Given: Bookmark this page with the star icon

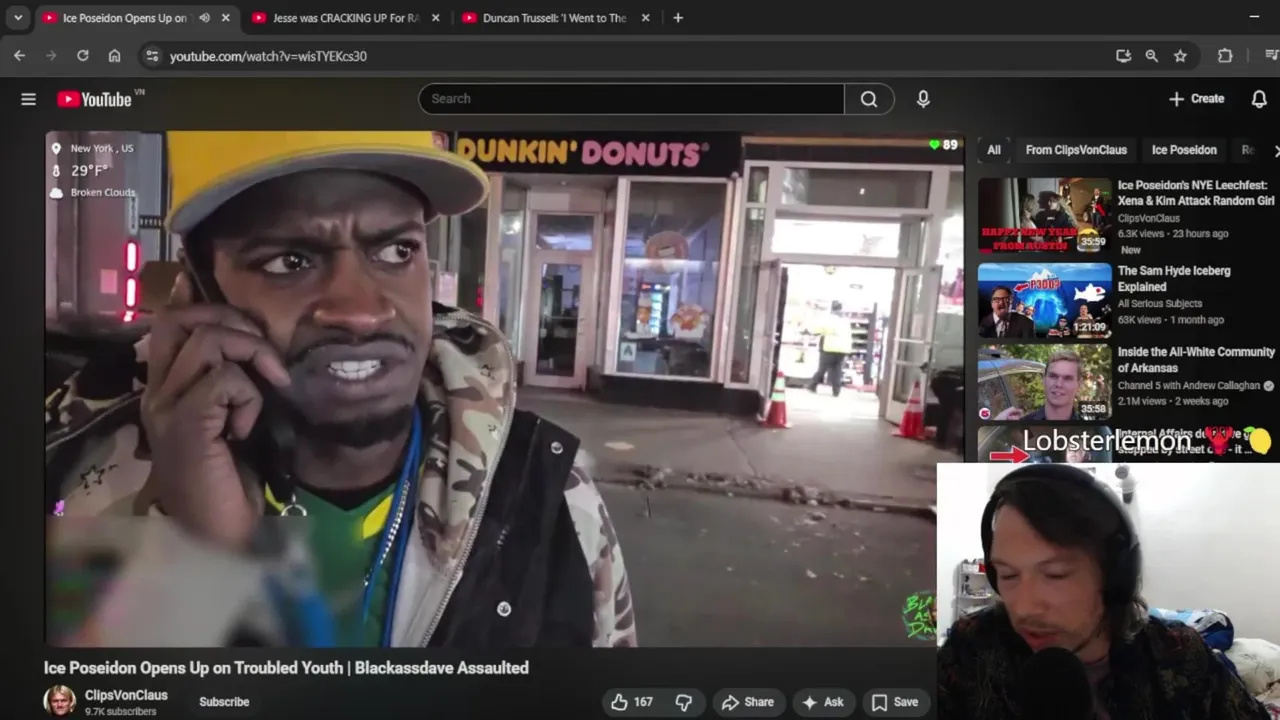Looking at the screenshot, I should pos(1180,56).
